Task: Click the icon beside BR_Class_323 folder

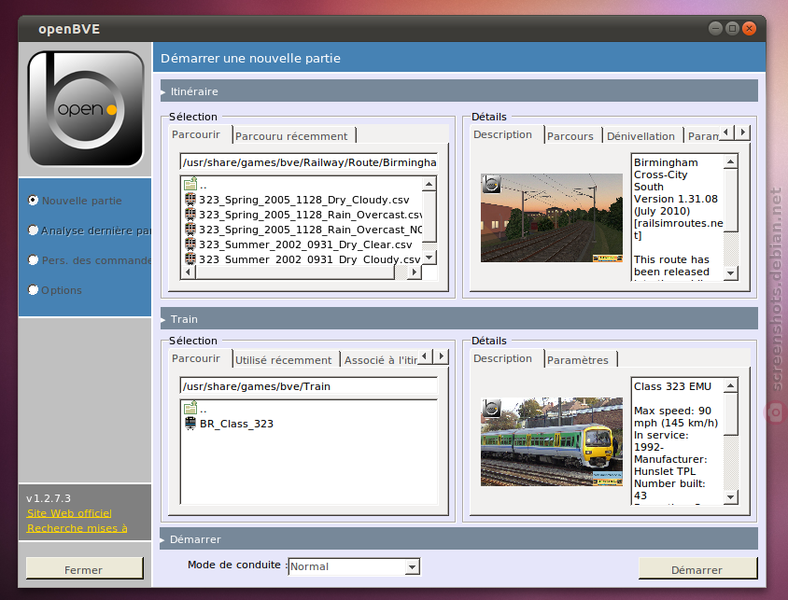Action: 190,423
